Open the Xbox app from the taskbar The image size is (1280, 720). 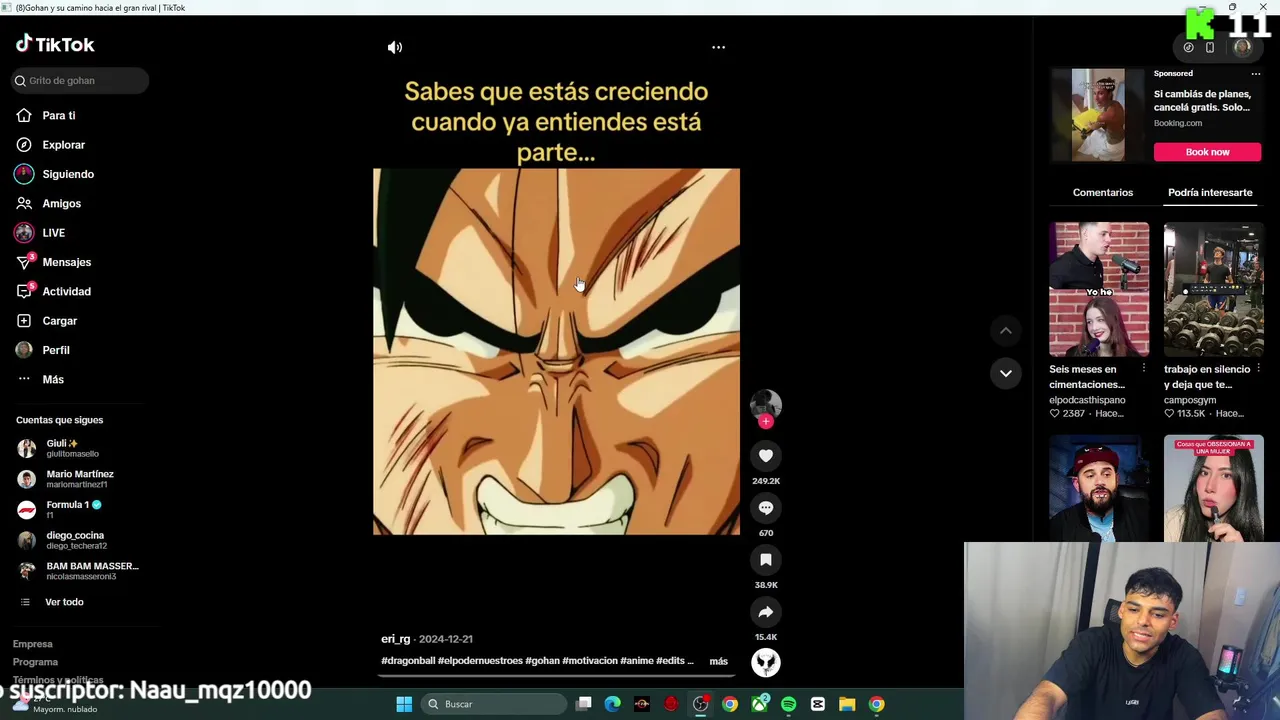coord(760,704)
